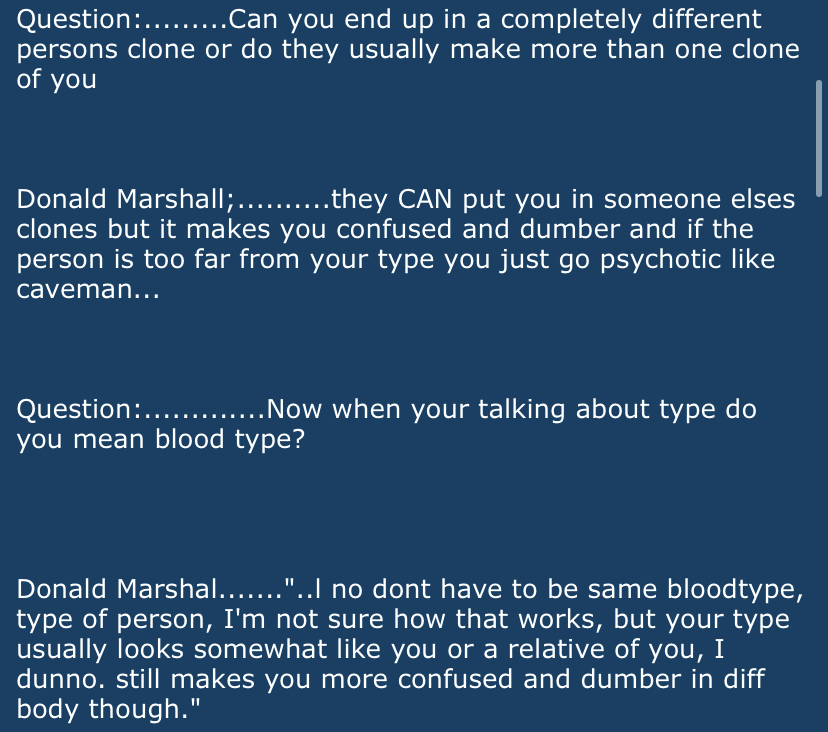This screenshot has width=828, height=732.
Task: Click the first "Question:" label
Action: coord(79,20)
